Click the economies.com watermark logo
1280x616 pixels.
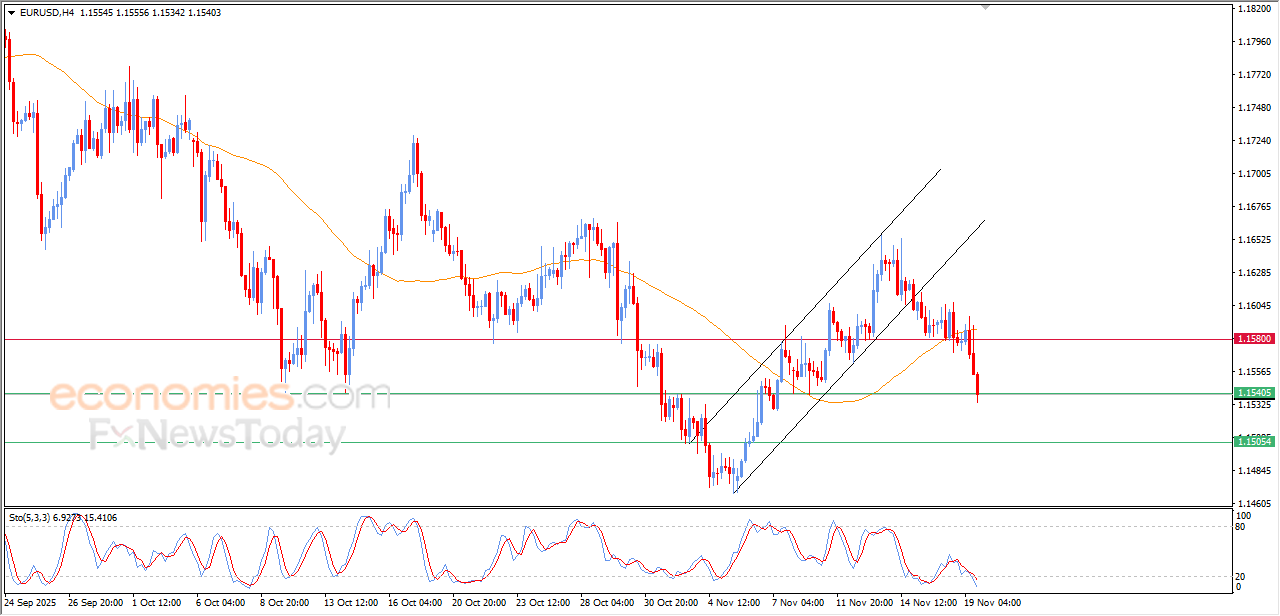(x=219, y=396)
